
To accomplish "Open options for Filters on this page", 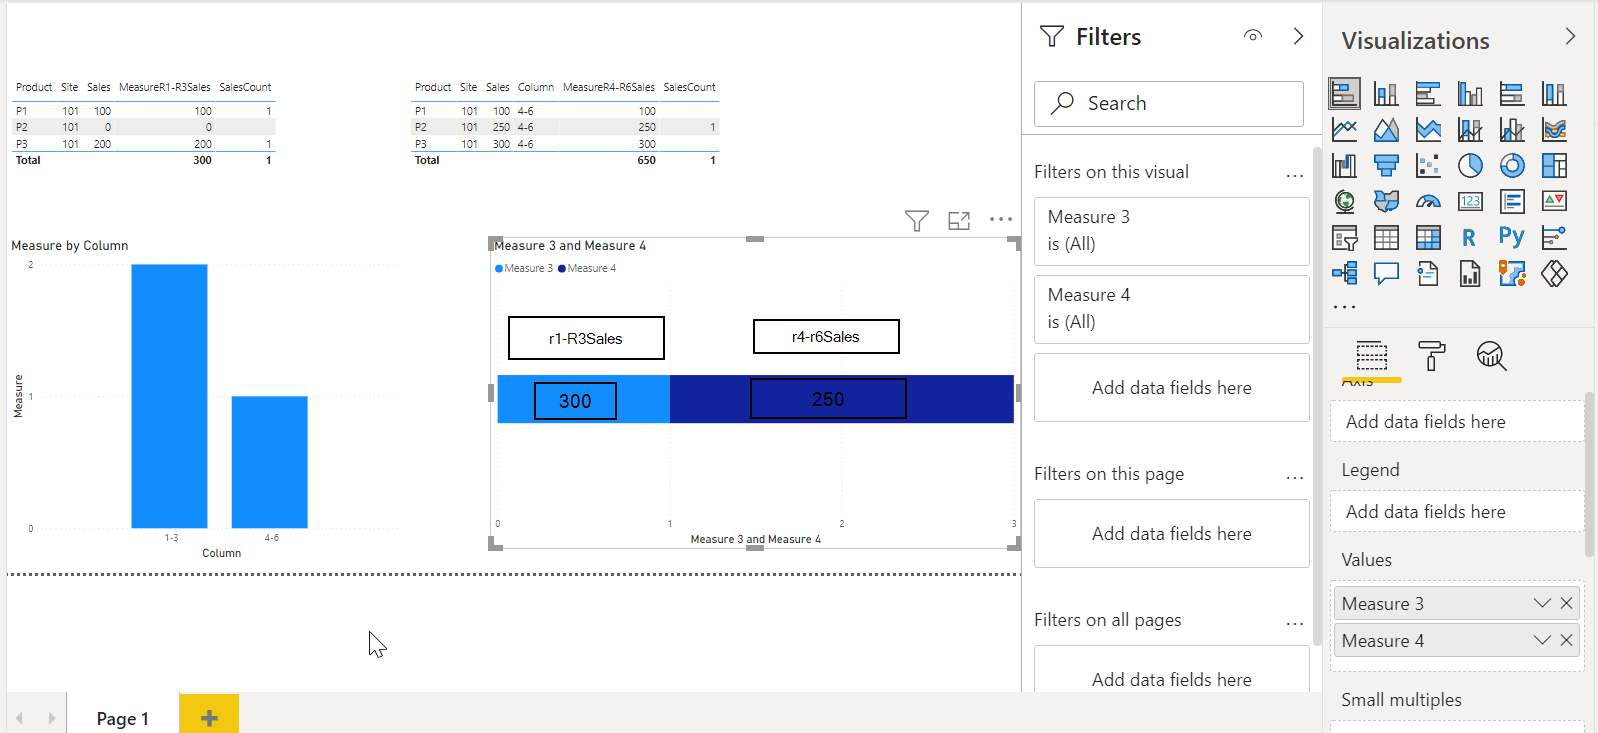I will [1295, 477].
